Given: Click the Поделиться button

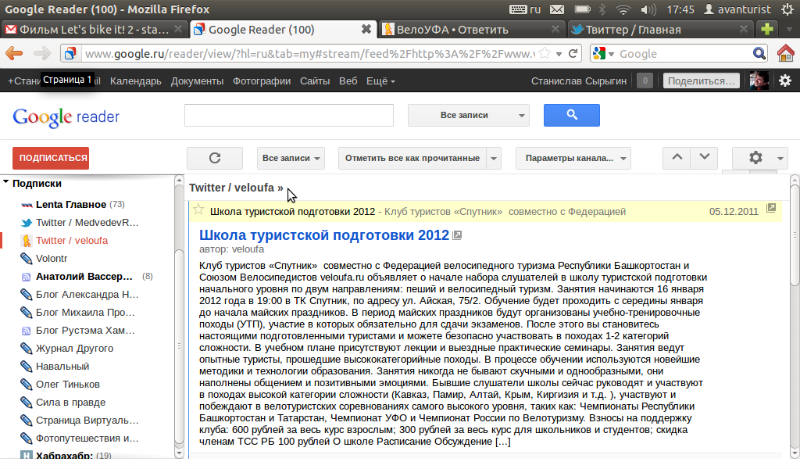Looking at the screenshot, I should pos(701,81).
